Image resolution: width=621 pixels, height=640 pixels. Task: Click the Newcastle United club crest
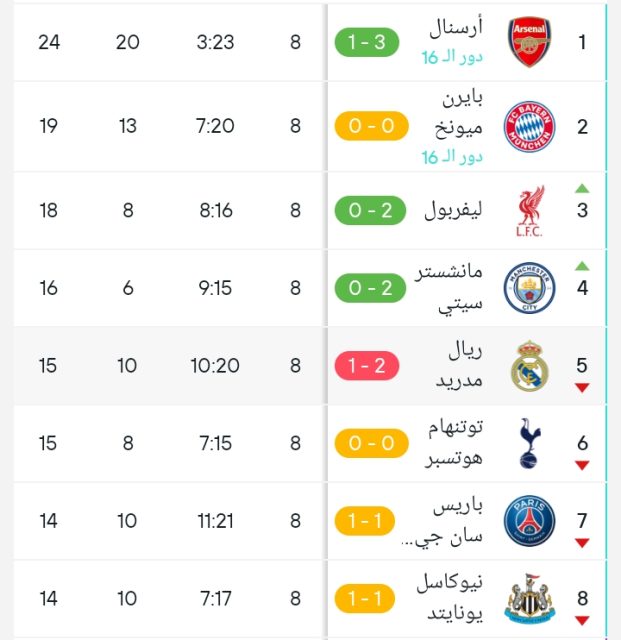[x=528, y=599]
